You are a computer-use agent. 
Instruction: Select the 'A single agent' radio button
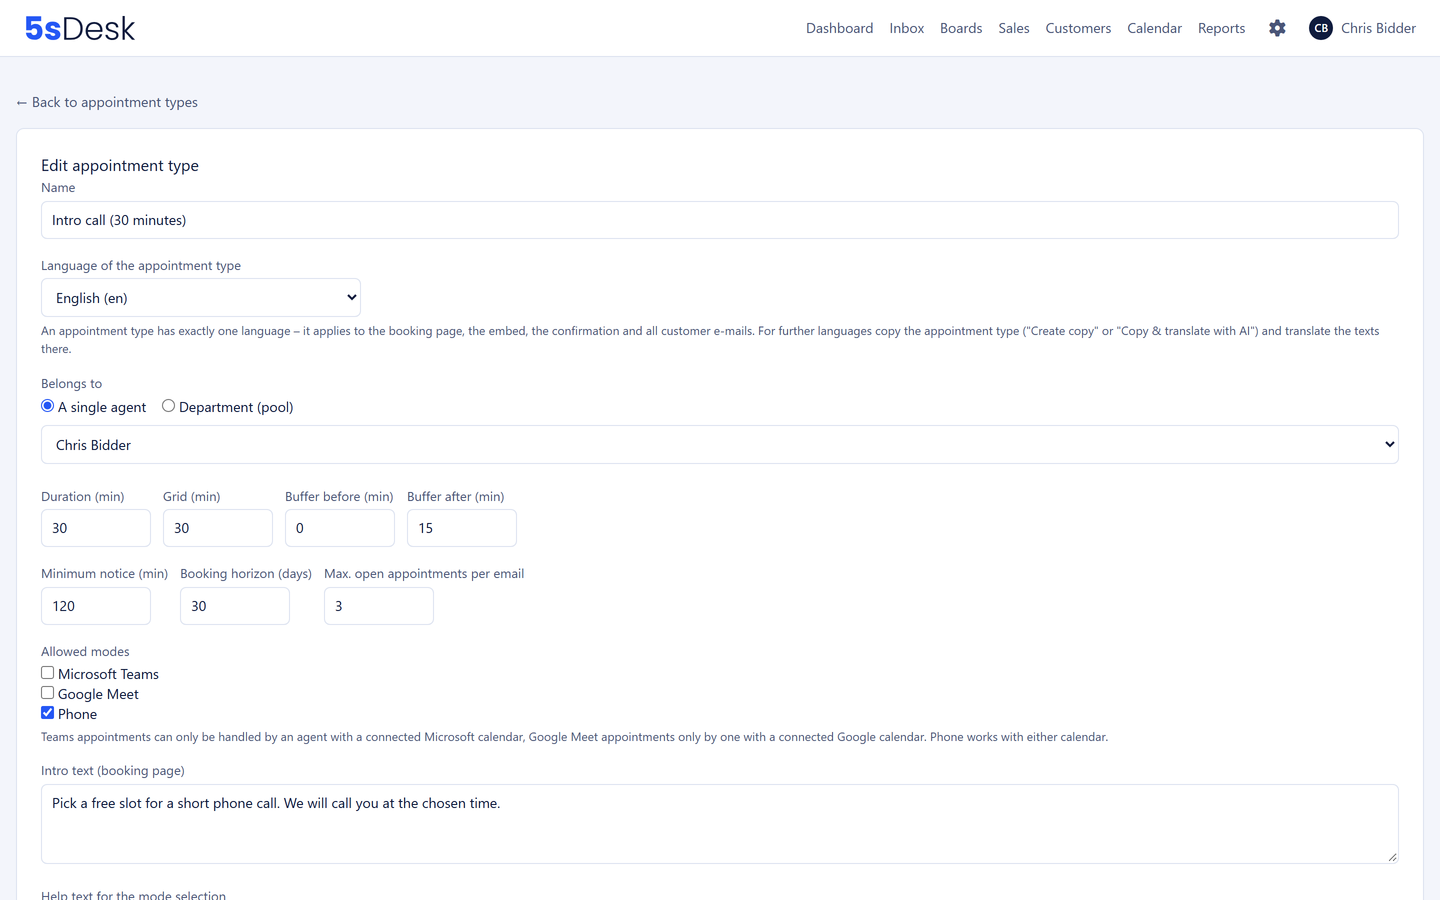tap(47, 406)
